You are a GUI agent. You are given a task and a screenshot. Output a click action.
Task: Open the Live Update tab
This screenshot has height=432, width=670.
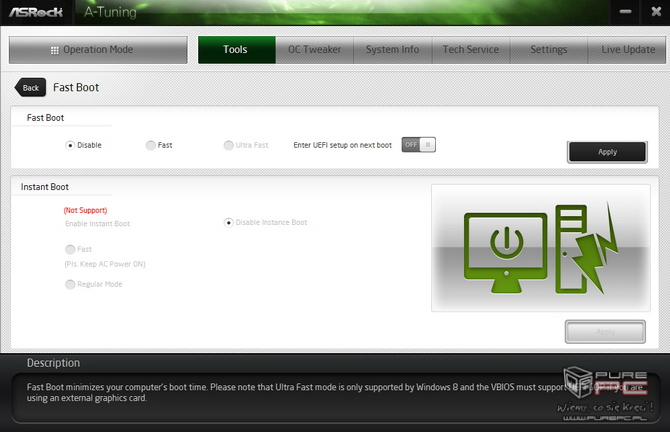click(x=627, y=50)
